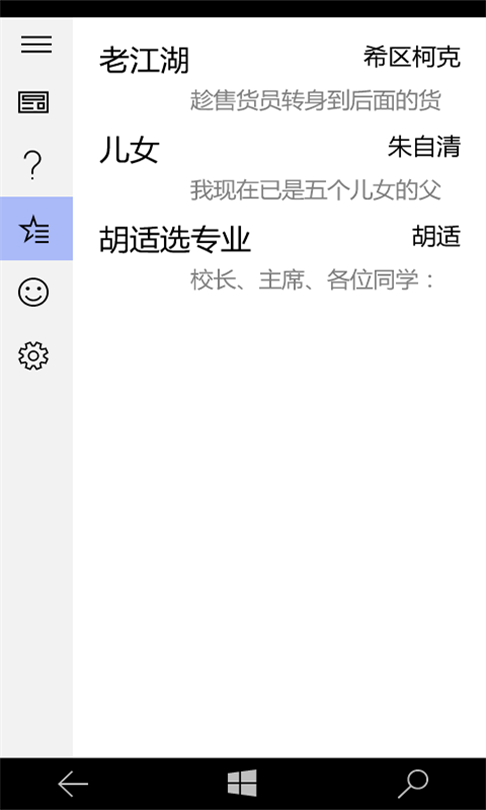Open the article titled 老江湖
This screenshot has width=486, height=810.
144,61
